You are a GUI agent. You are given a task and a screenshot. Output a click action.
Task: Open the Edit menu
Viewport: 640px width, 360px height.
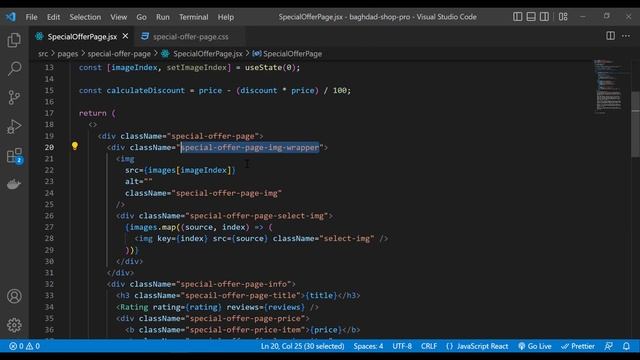coord(53,17)
